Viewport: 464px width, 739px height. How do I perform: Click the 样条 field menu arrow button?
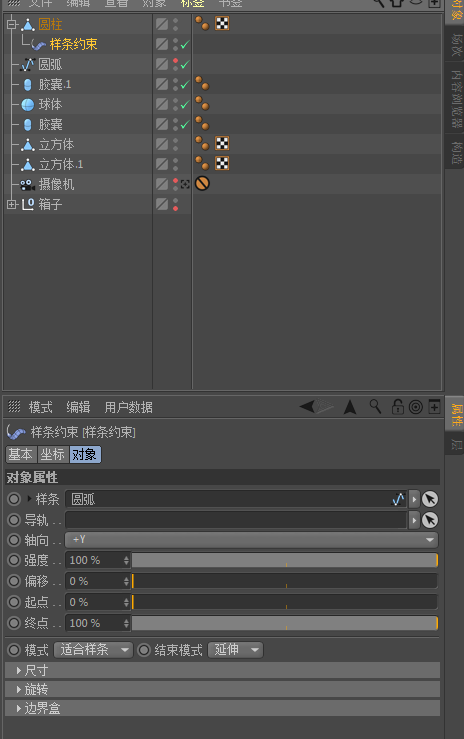[x=414, y=499]
